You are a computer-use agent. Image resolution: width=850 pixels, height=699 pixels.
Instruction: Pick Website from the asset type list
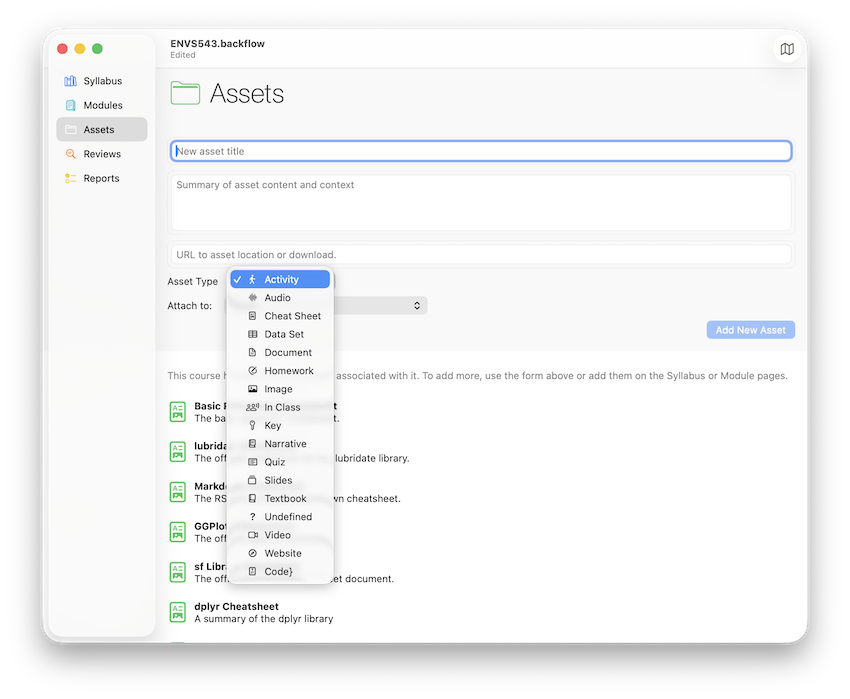point(282,553)
